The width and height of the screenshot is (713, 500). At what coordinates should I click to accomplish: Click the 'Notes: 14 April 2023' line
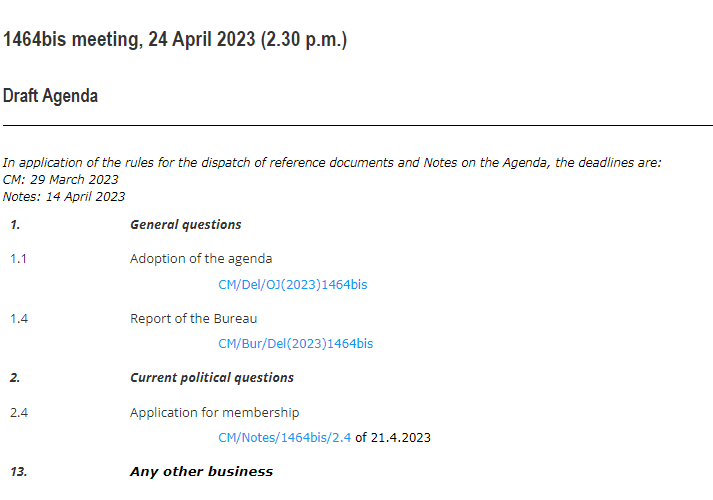(x=64, y=196)
